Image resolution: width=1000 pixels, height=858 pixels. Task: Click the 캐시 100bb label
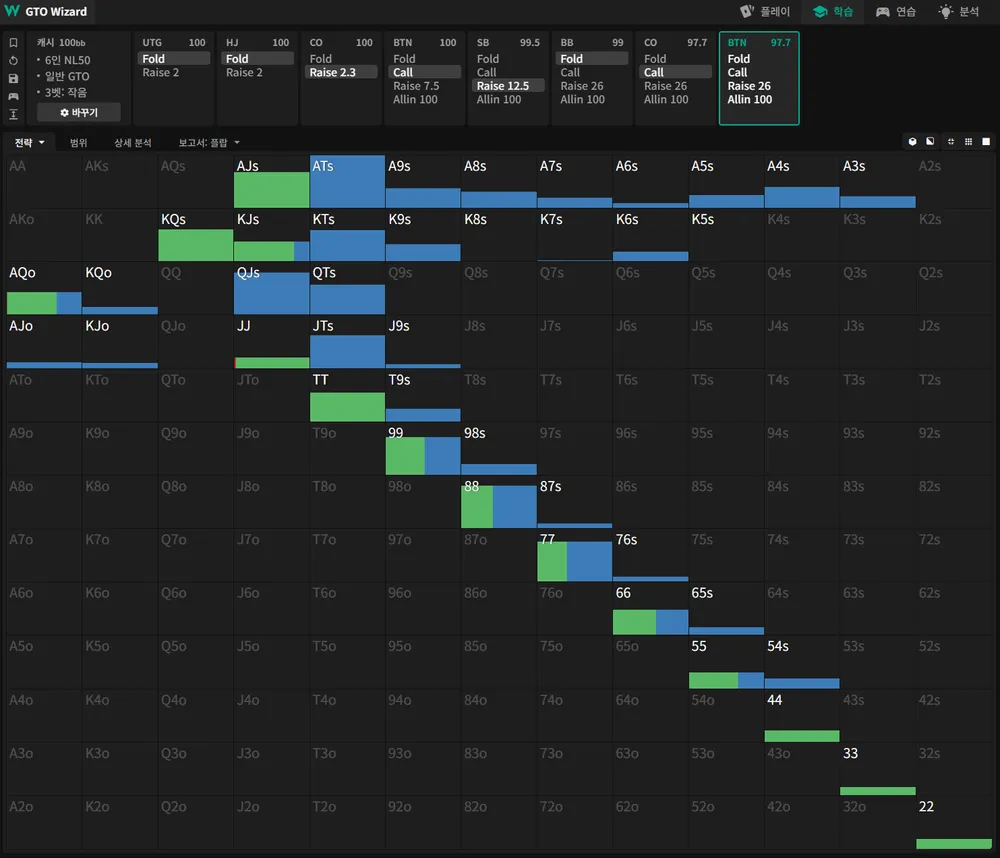[x=61, y=43]
